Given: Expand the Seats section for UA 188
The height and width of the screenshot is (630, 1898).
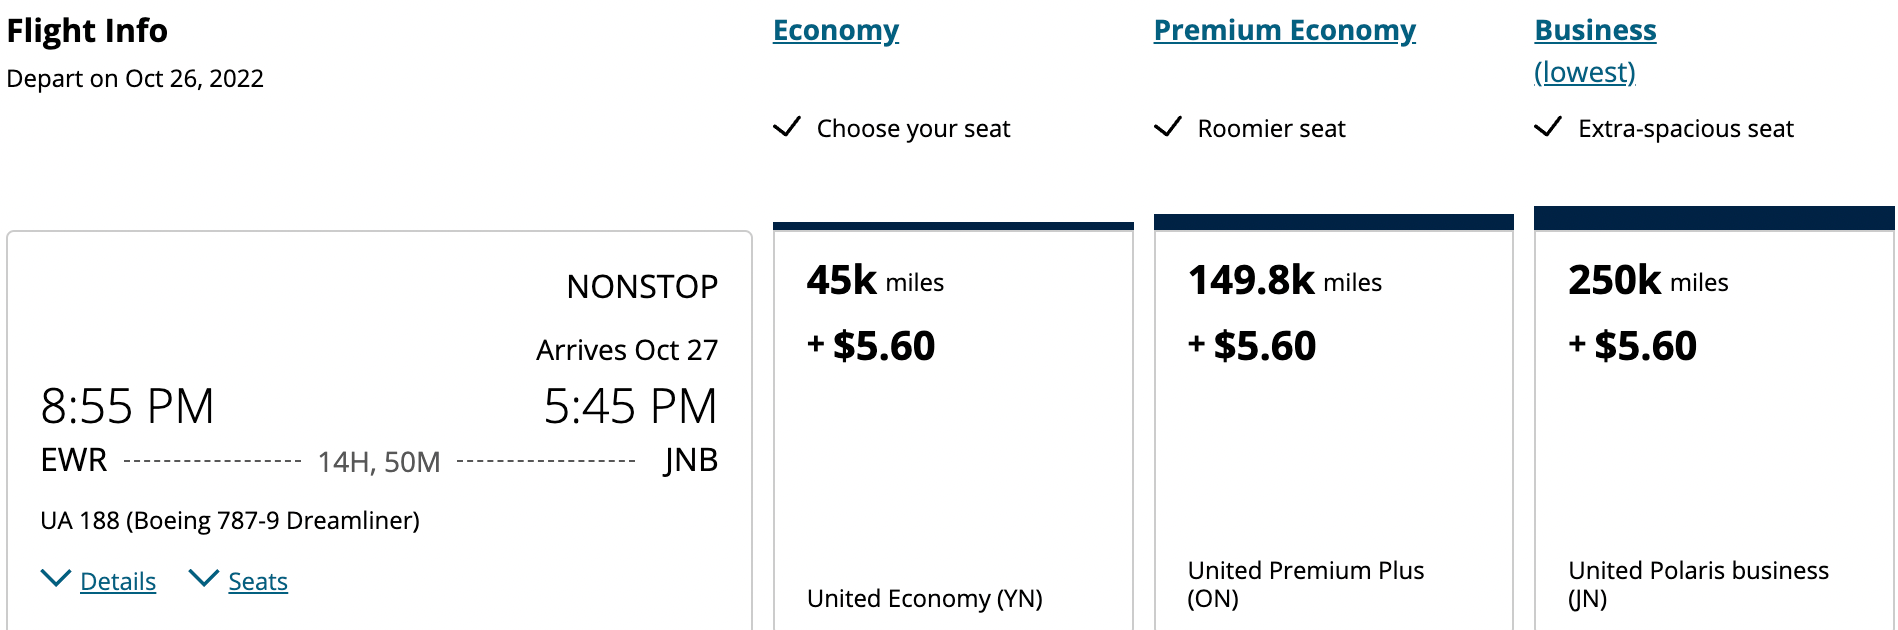Looking at the screenshot, I should pos(257,581).
